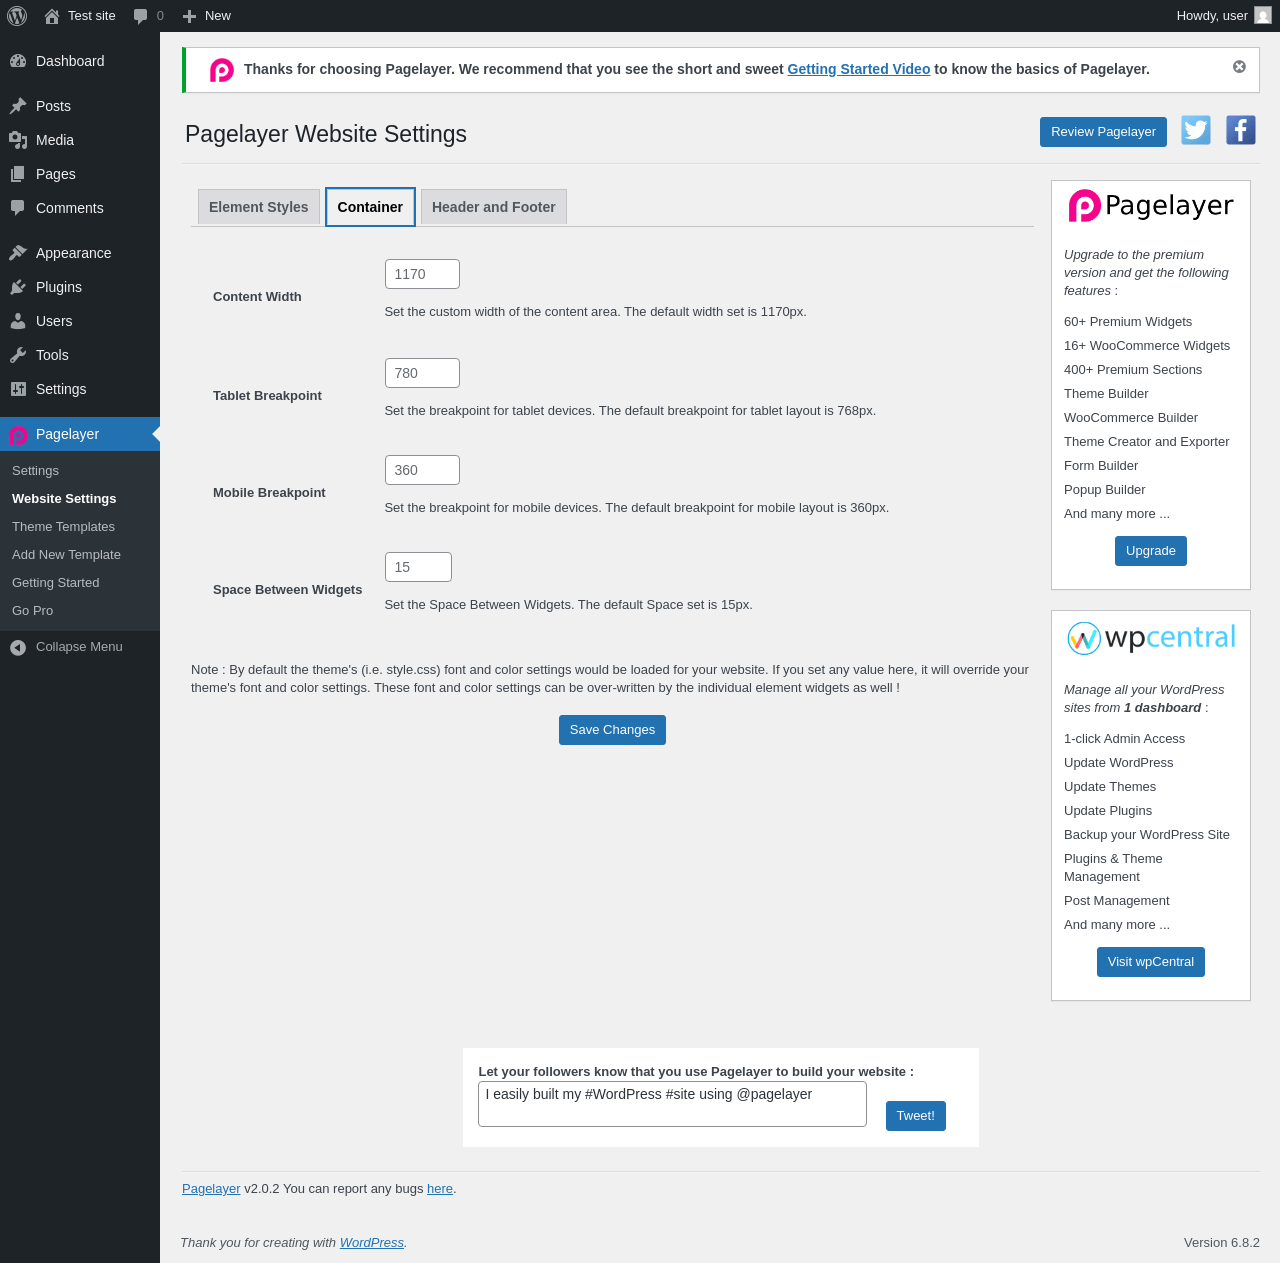Click the WordPress logo icon in admin bar

[17, 16]
